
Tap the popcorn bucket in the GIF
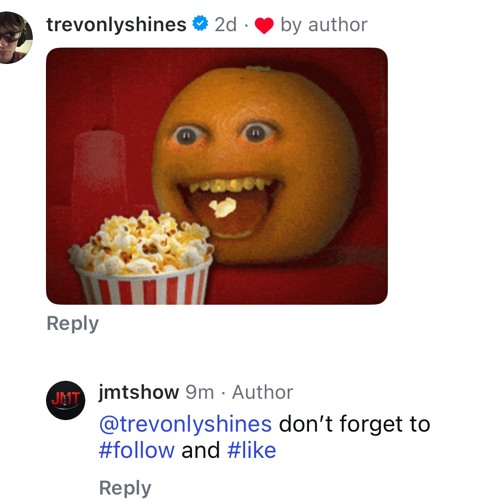click(x=141, y=259)
